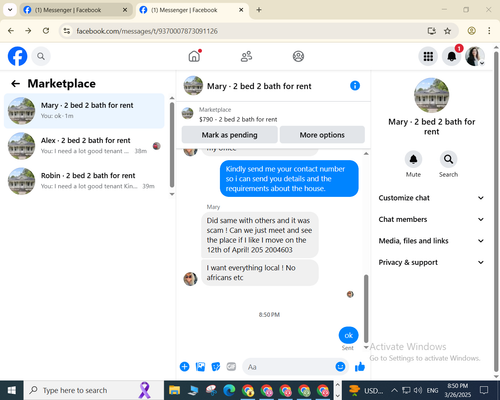Open a new browser tab
This screenshot has width=500, height=400.
tap(259, 10)
